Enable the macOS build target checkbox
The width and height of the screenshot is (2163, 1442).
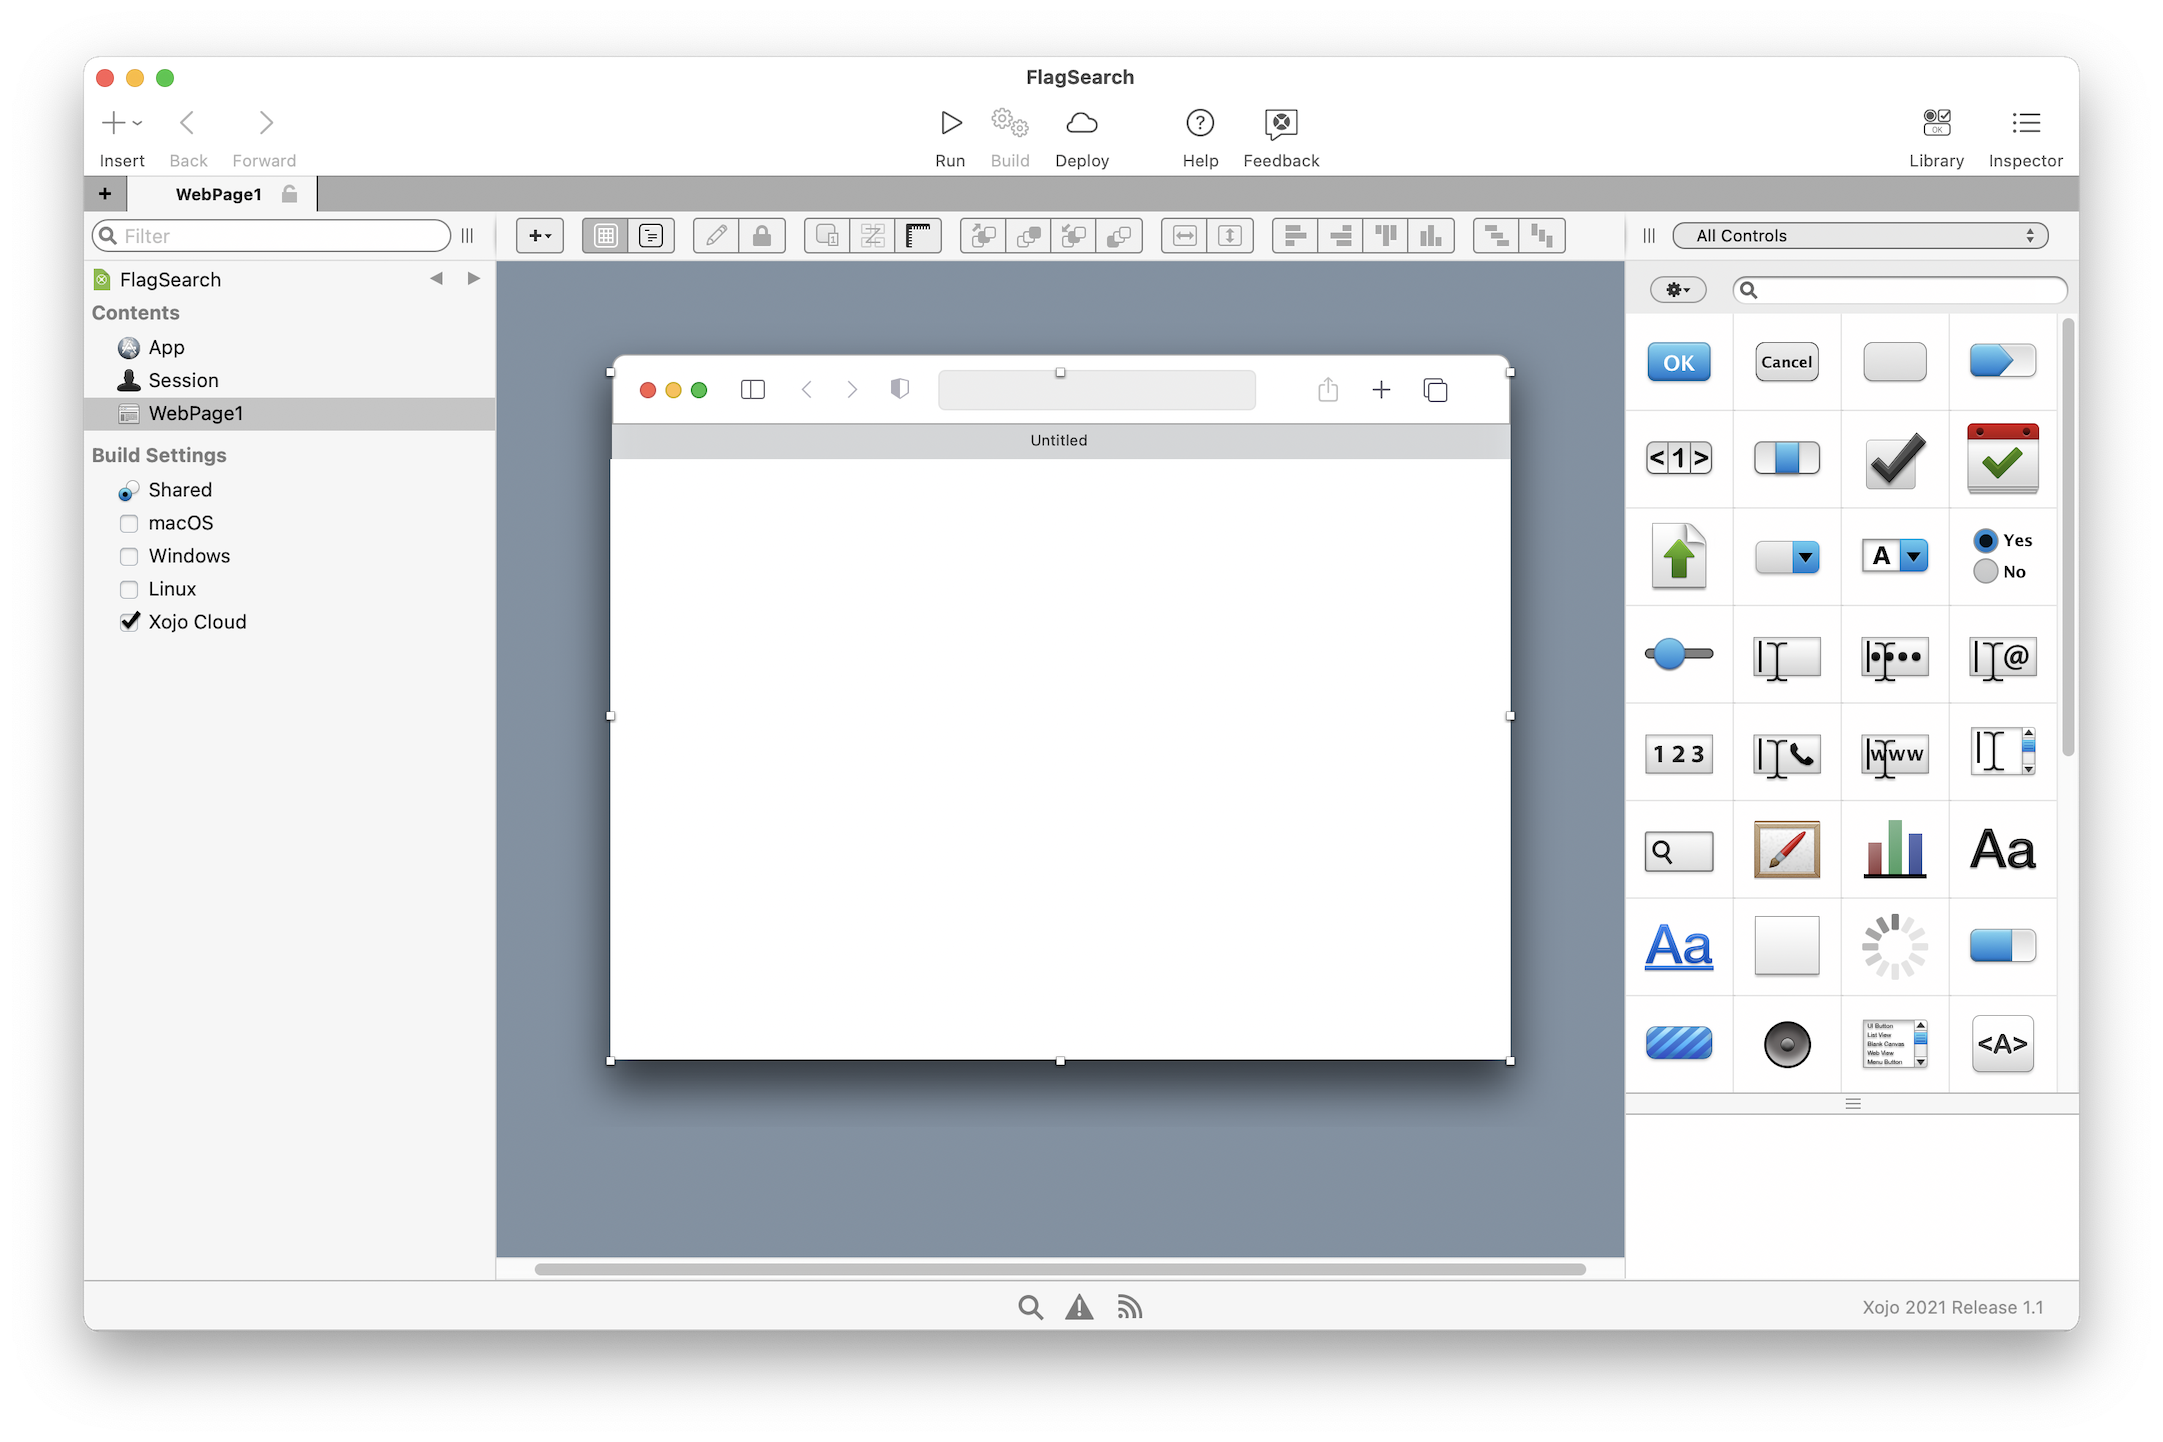click(129, 523)
